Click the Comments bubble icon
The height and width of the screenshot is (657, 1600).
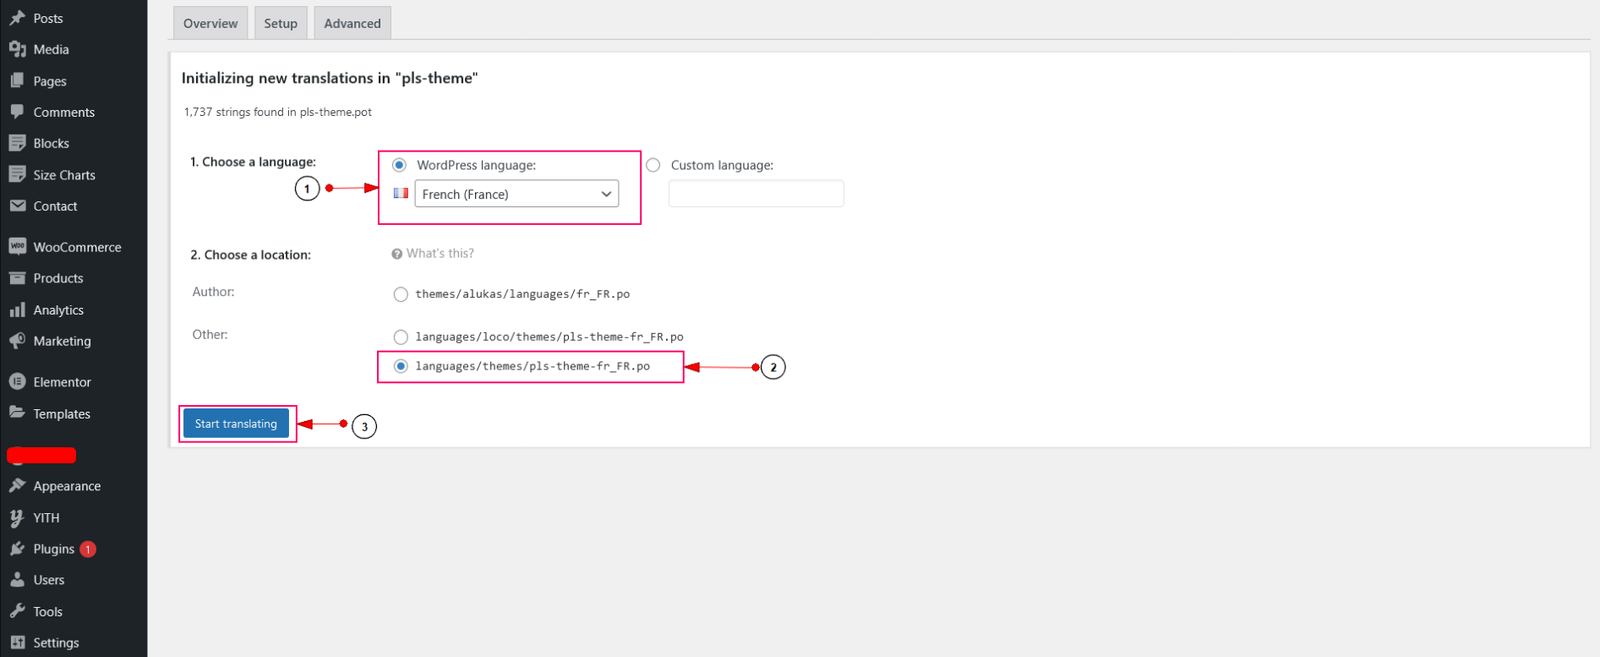coord(17,112)
